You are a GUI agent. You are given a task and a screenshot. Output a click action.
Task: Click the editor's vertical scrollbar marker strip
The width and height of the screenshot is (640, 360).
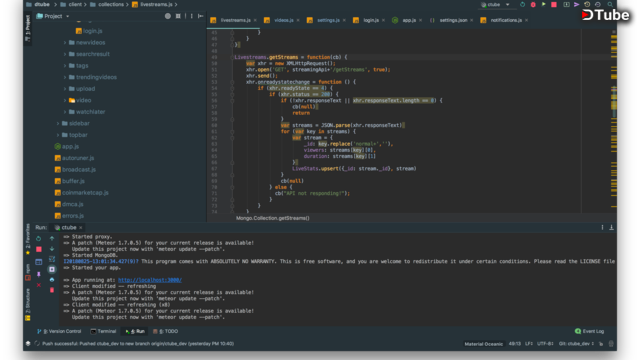tap(613, 122)
